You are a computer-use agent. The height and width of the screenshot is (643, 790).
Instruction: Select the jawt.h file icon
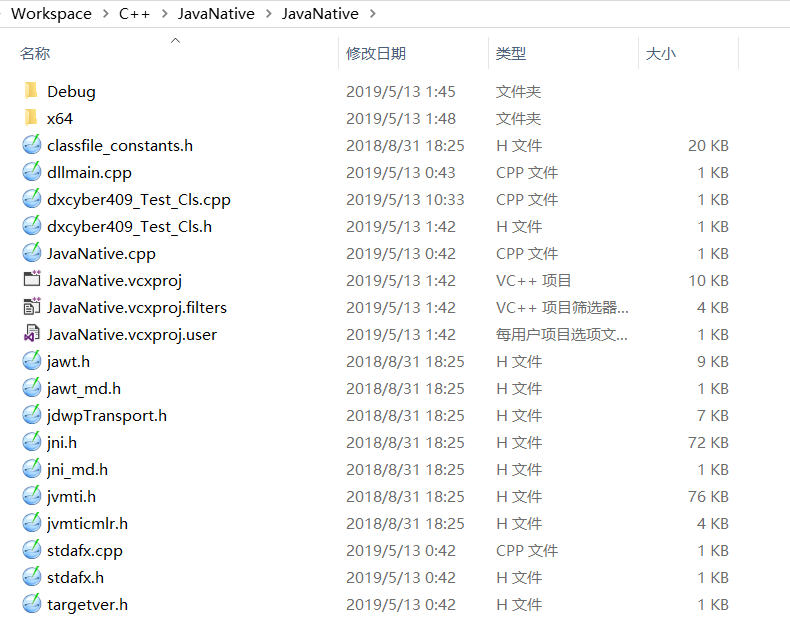coord(32,361)
